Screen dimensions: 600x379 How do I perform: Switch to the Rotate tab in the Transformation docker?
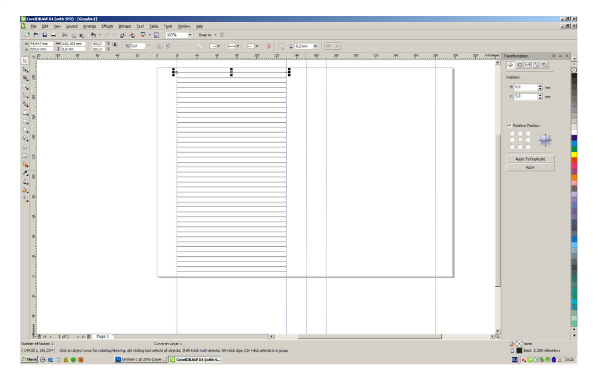(x=519, y=65)
